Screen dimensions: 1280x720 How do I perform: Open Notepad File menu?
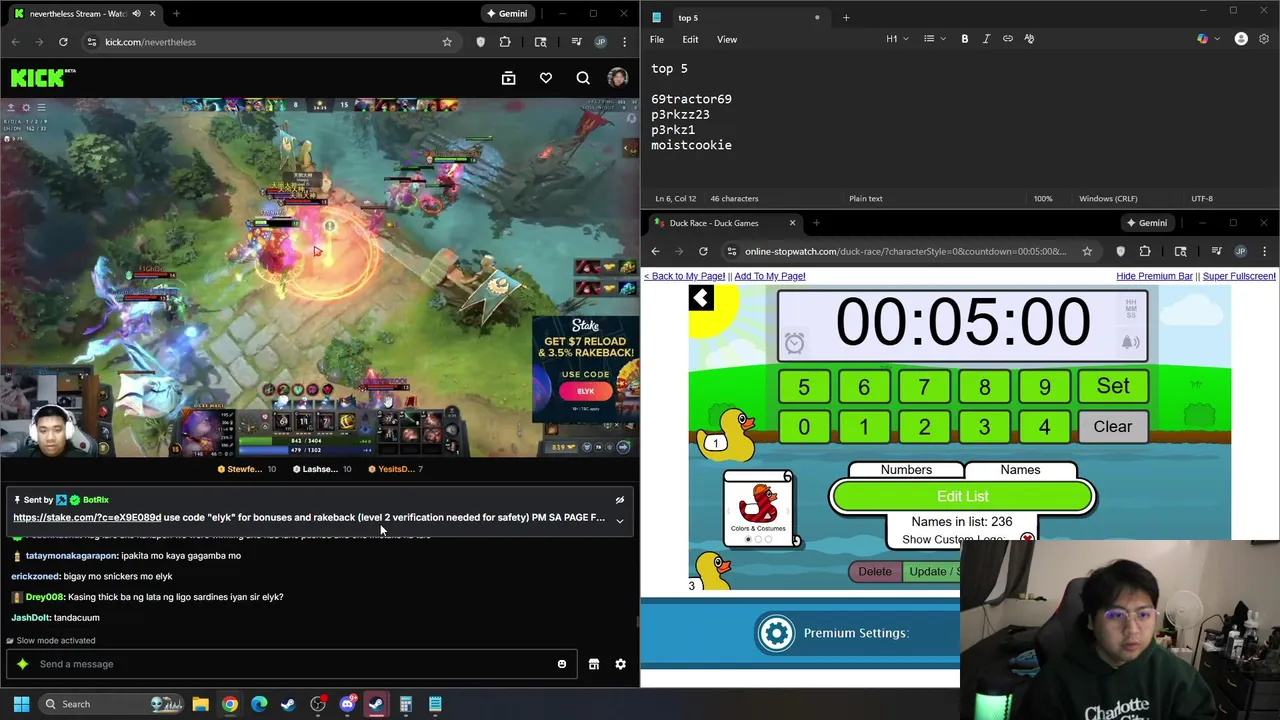pyautogui.click(x=657, y=39)
